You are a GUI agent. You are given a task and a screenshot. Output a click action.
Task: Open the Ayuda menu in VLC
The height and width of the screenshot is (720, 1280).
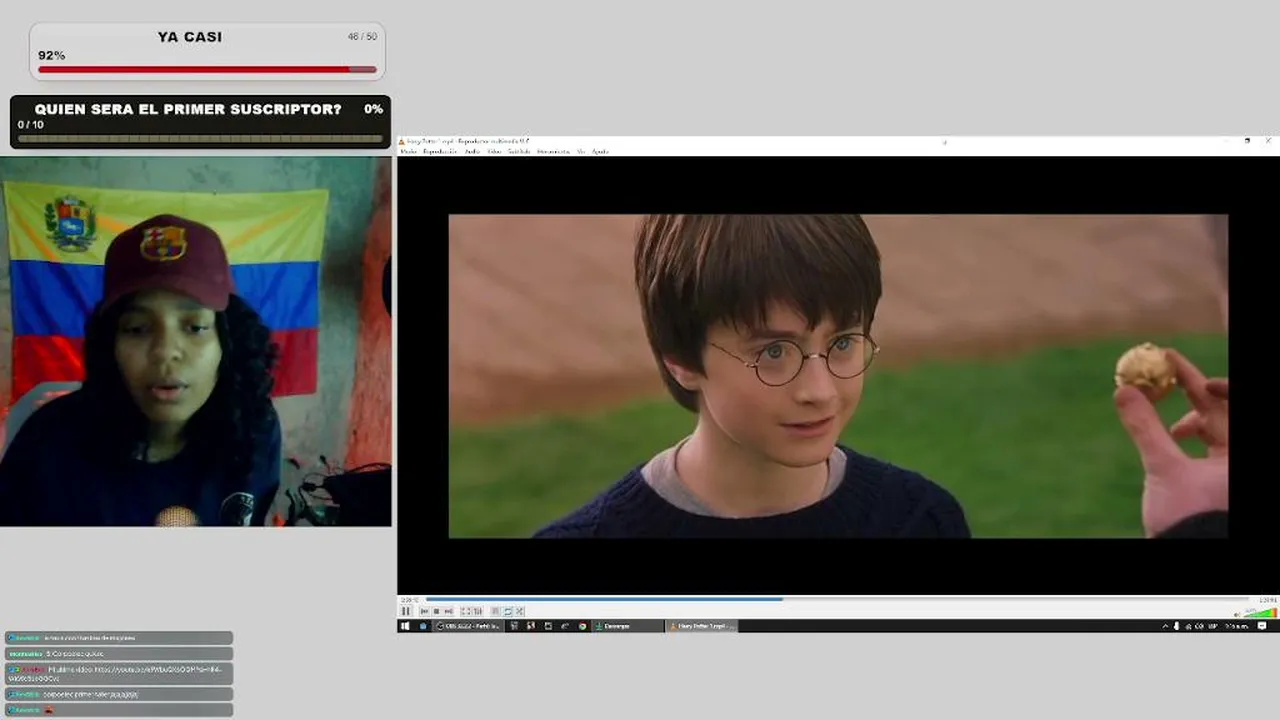[x=600, y=151]
